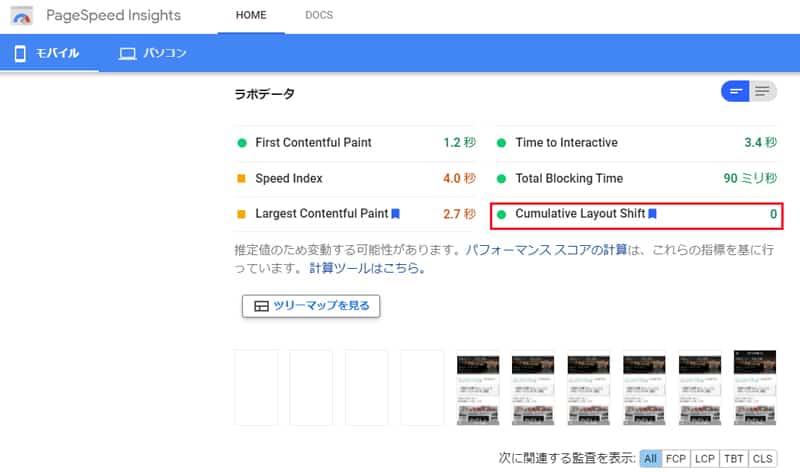Click the Cumulative Layout Shift metric
The image size is (800, 472).
pyautogui.click(x=636, y=214)
